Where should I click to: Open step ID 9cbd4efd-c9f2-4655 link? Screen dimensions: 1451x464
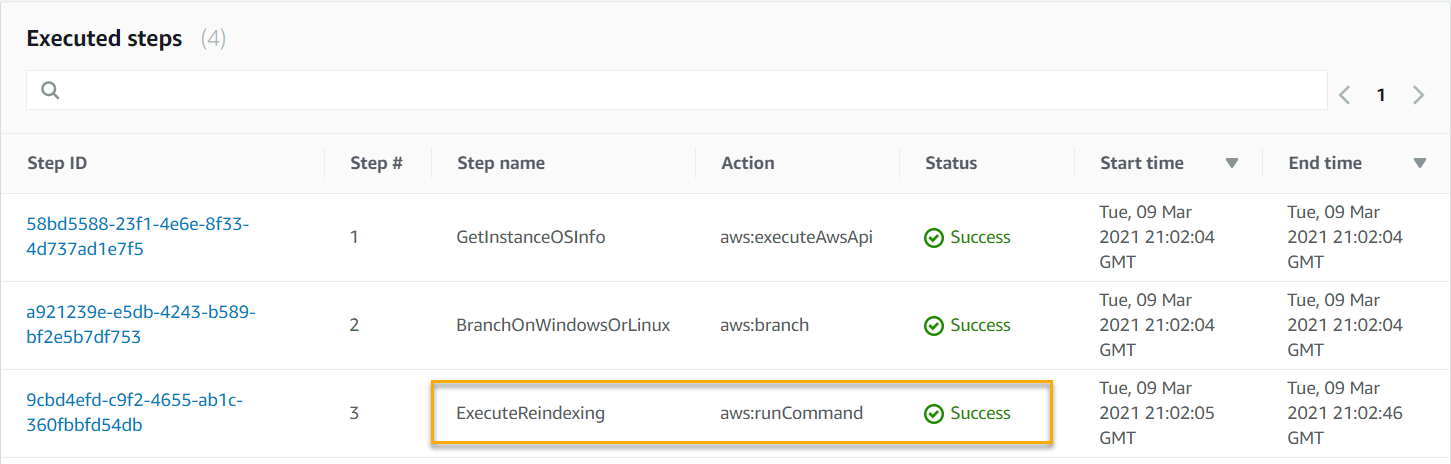click(134, 413)
